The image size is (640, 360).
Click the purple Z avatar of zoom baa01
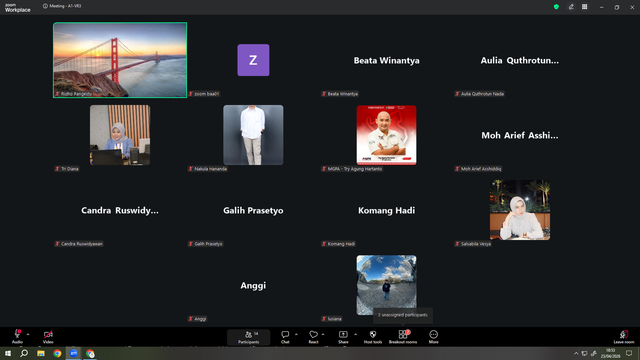(x=253, y=60)
